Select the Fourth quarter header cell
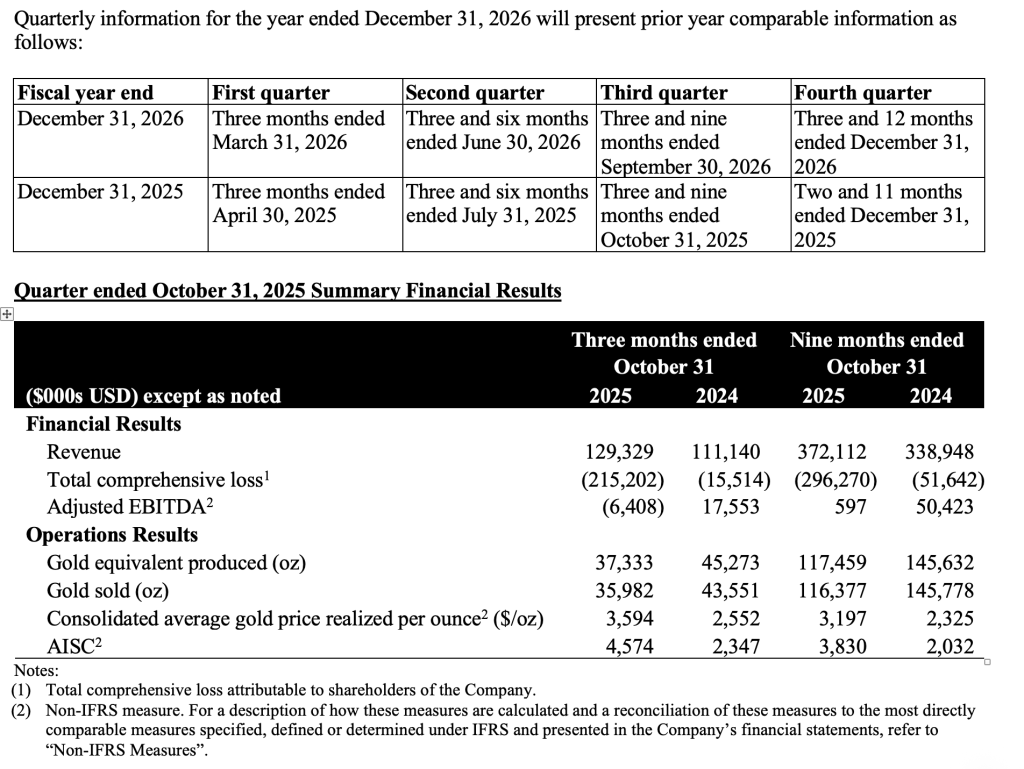Image resolution: width=1024 pixels, height=769 pixels. [862, 93]
